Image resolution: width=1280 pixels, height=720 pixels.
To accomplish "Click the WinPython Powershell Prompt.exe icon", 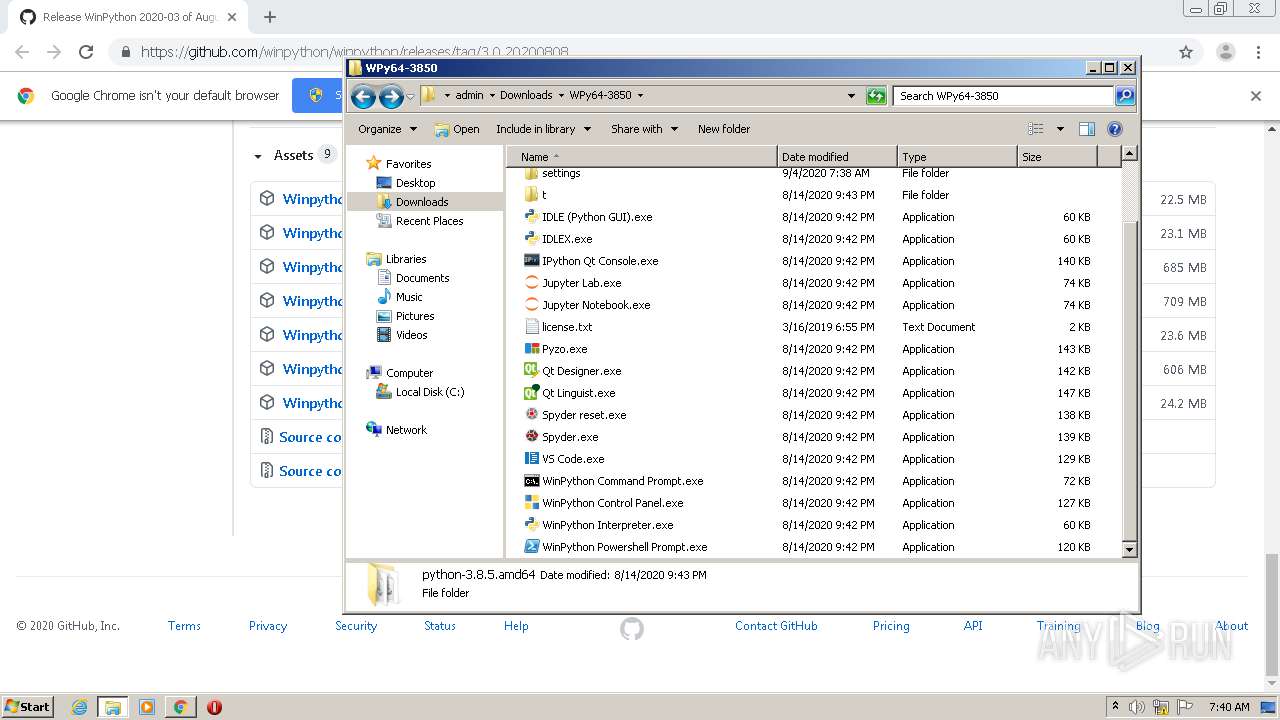I will (532, 547).
